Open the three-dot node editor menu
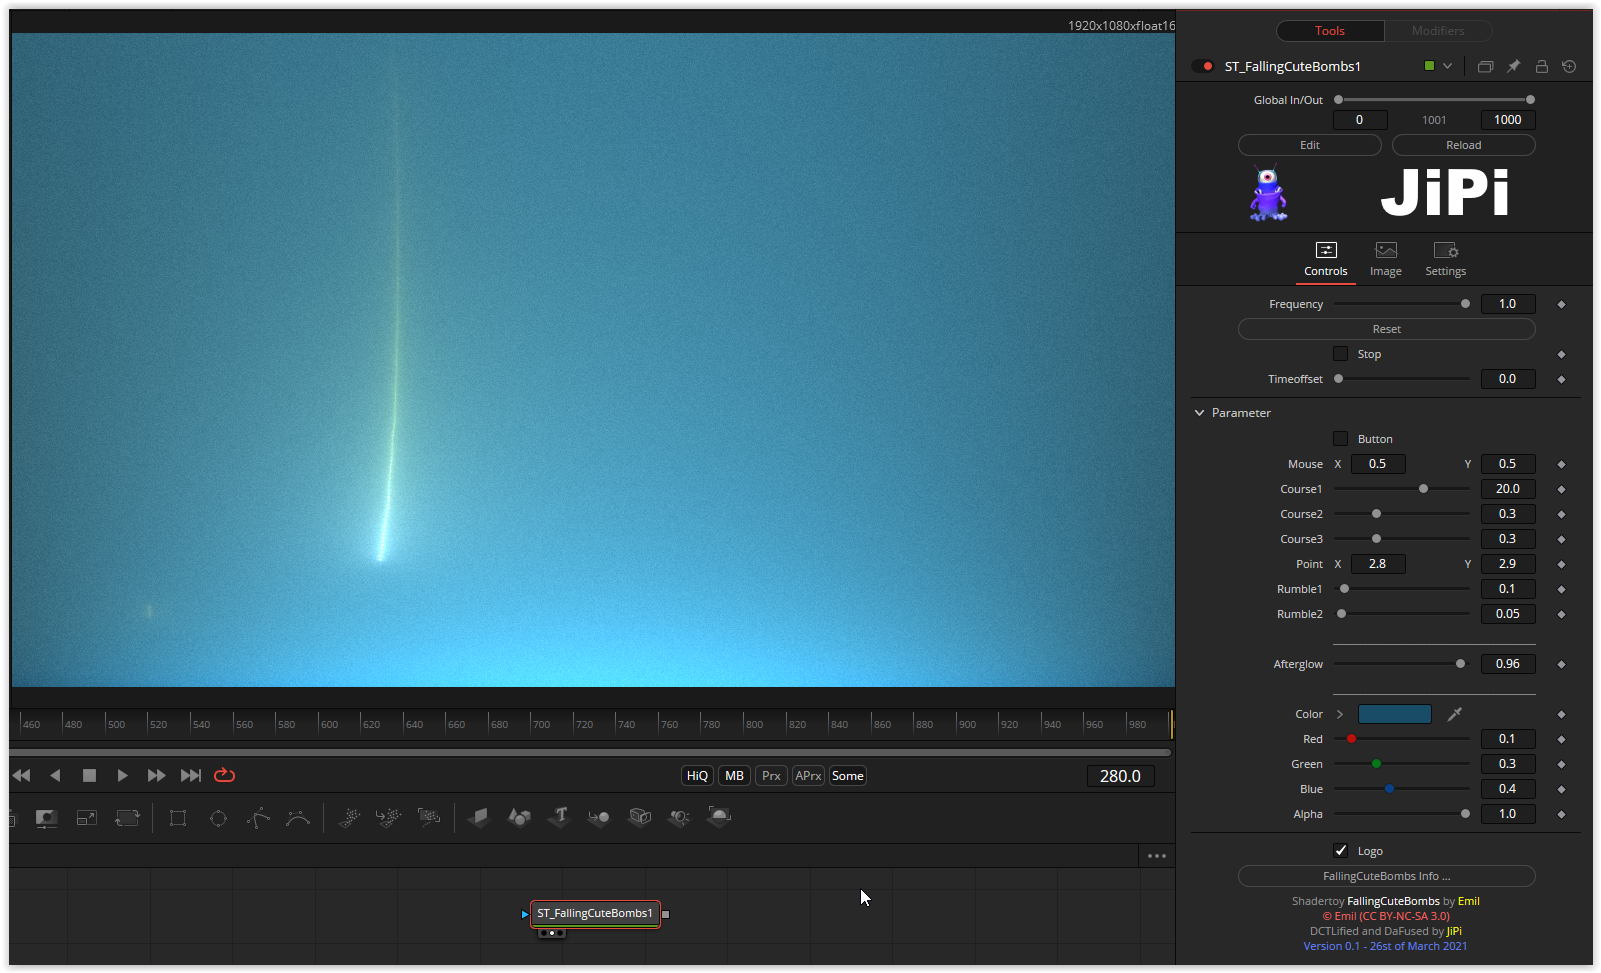The width and height of the screenshot is (1601, 973). click(x=1157, y=856)
